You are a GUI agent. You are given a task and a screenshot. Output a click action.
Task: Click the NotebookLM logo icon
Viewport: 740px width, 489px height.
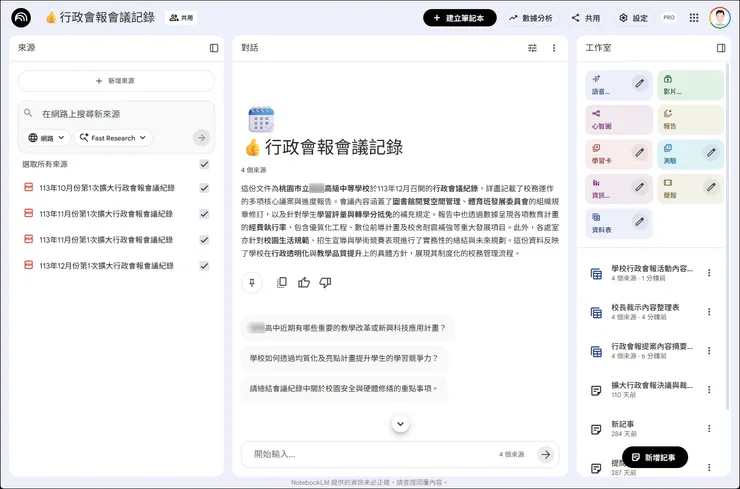[x=21, y=18]
